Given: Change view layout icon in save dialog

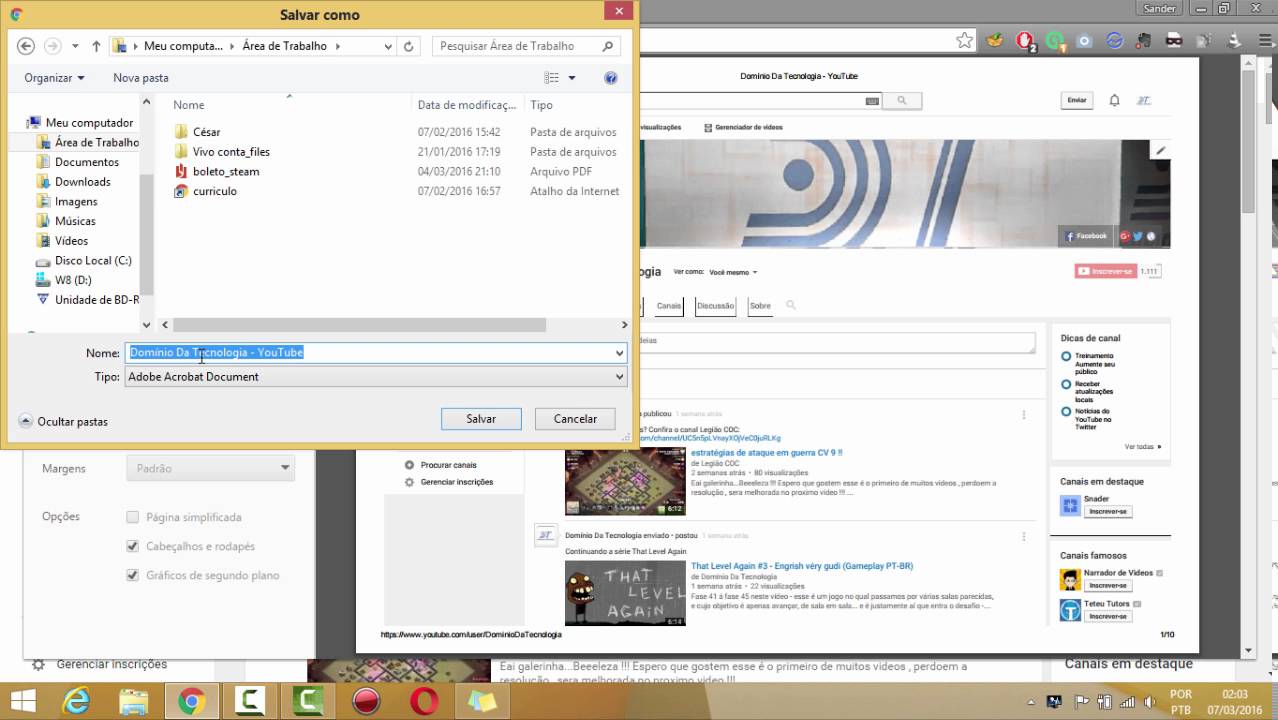Looking at the screenshot, I should coord(551,78).
